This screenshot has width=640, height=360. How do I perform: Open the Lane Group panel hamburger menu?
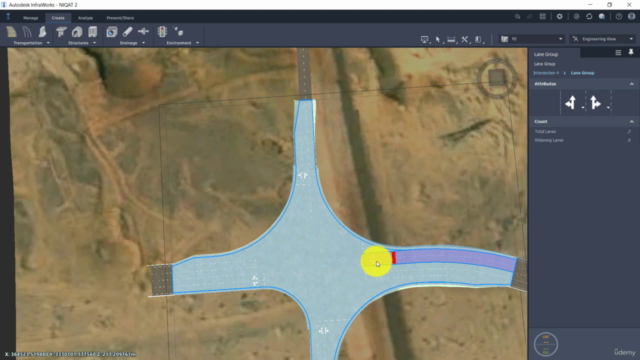[618, 53]
